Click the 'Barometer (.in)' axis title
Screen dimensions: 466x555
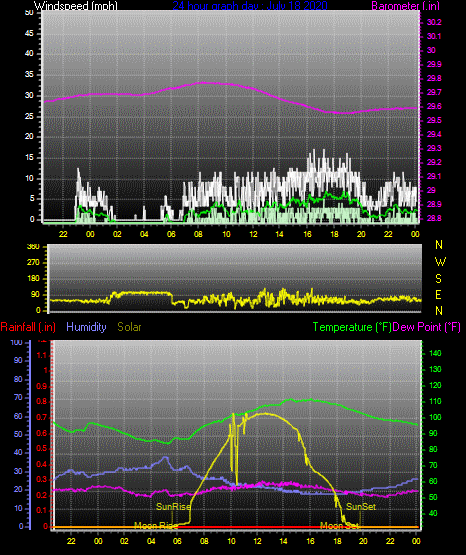406,6
